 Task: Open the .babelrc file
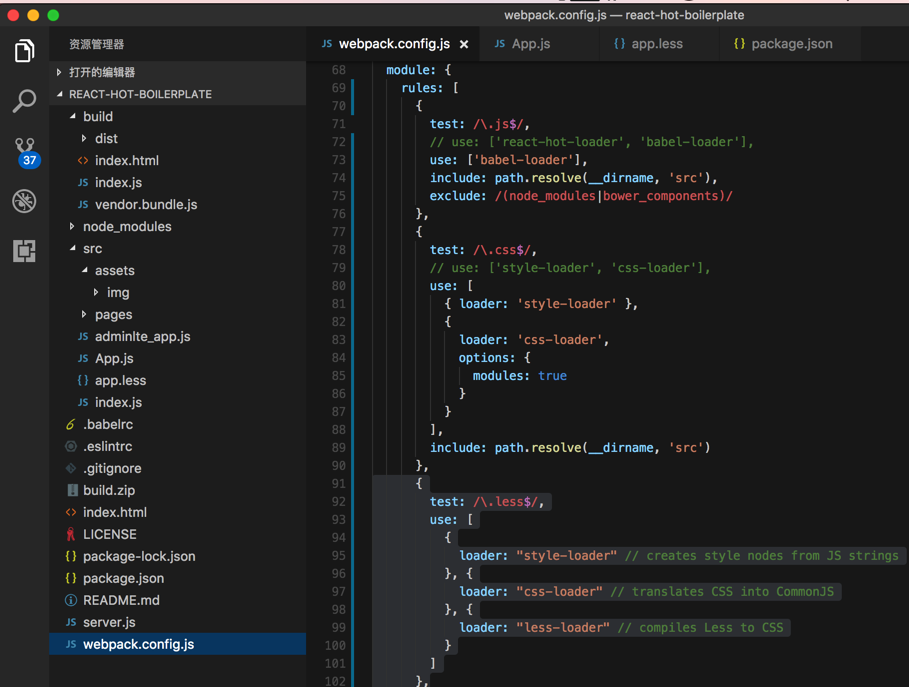[108, 425]
